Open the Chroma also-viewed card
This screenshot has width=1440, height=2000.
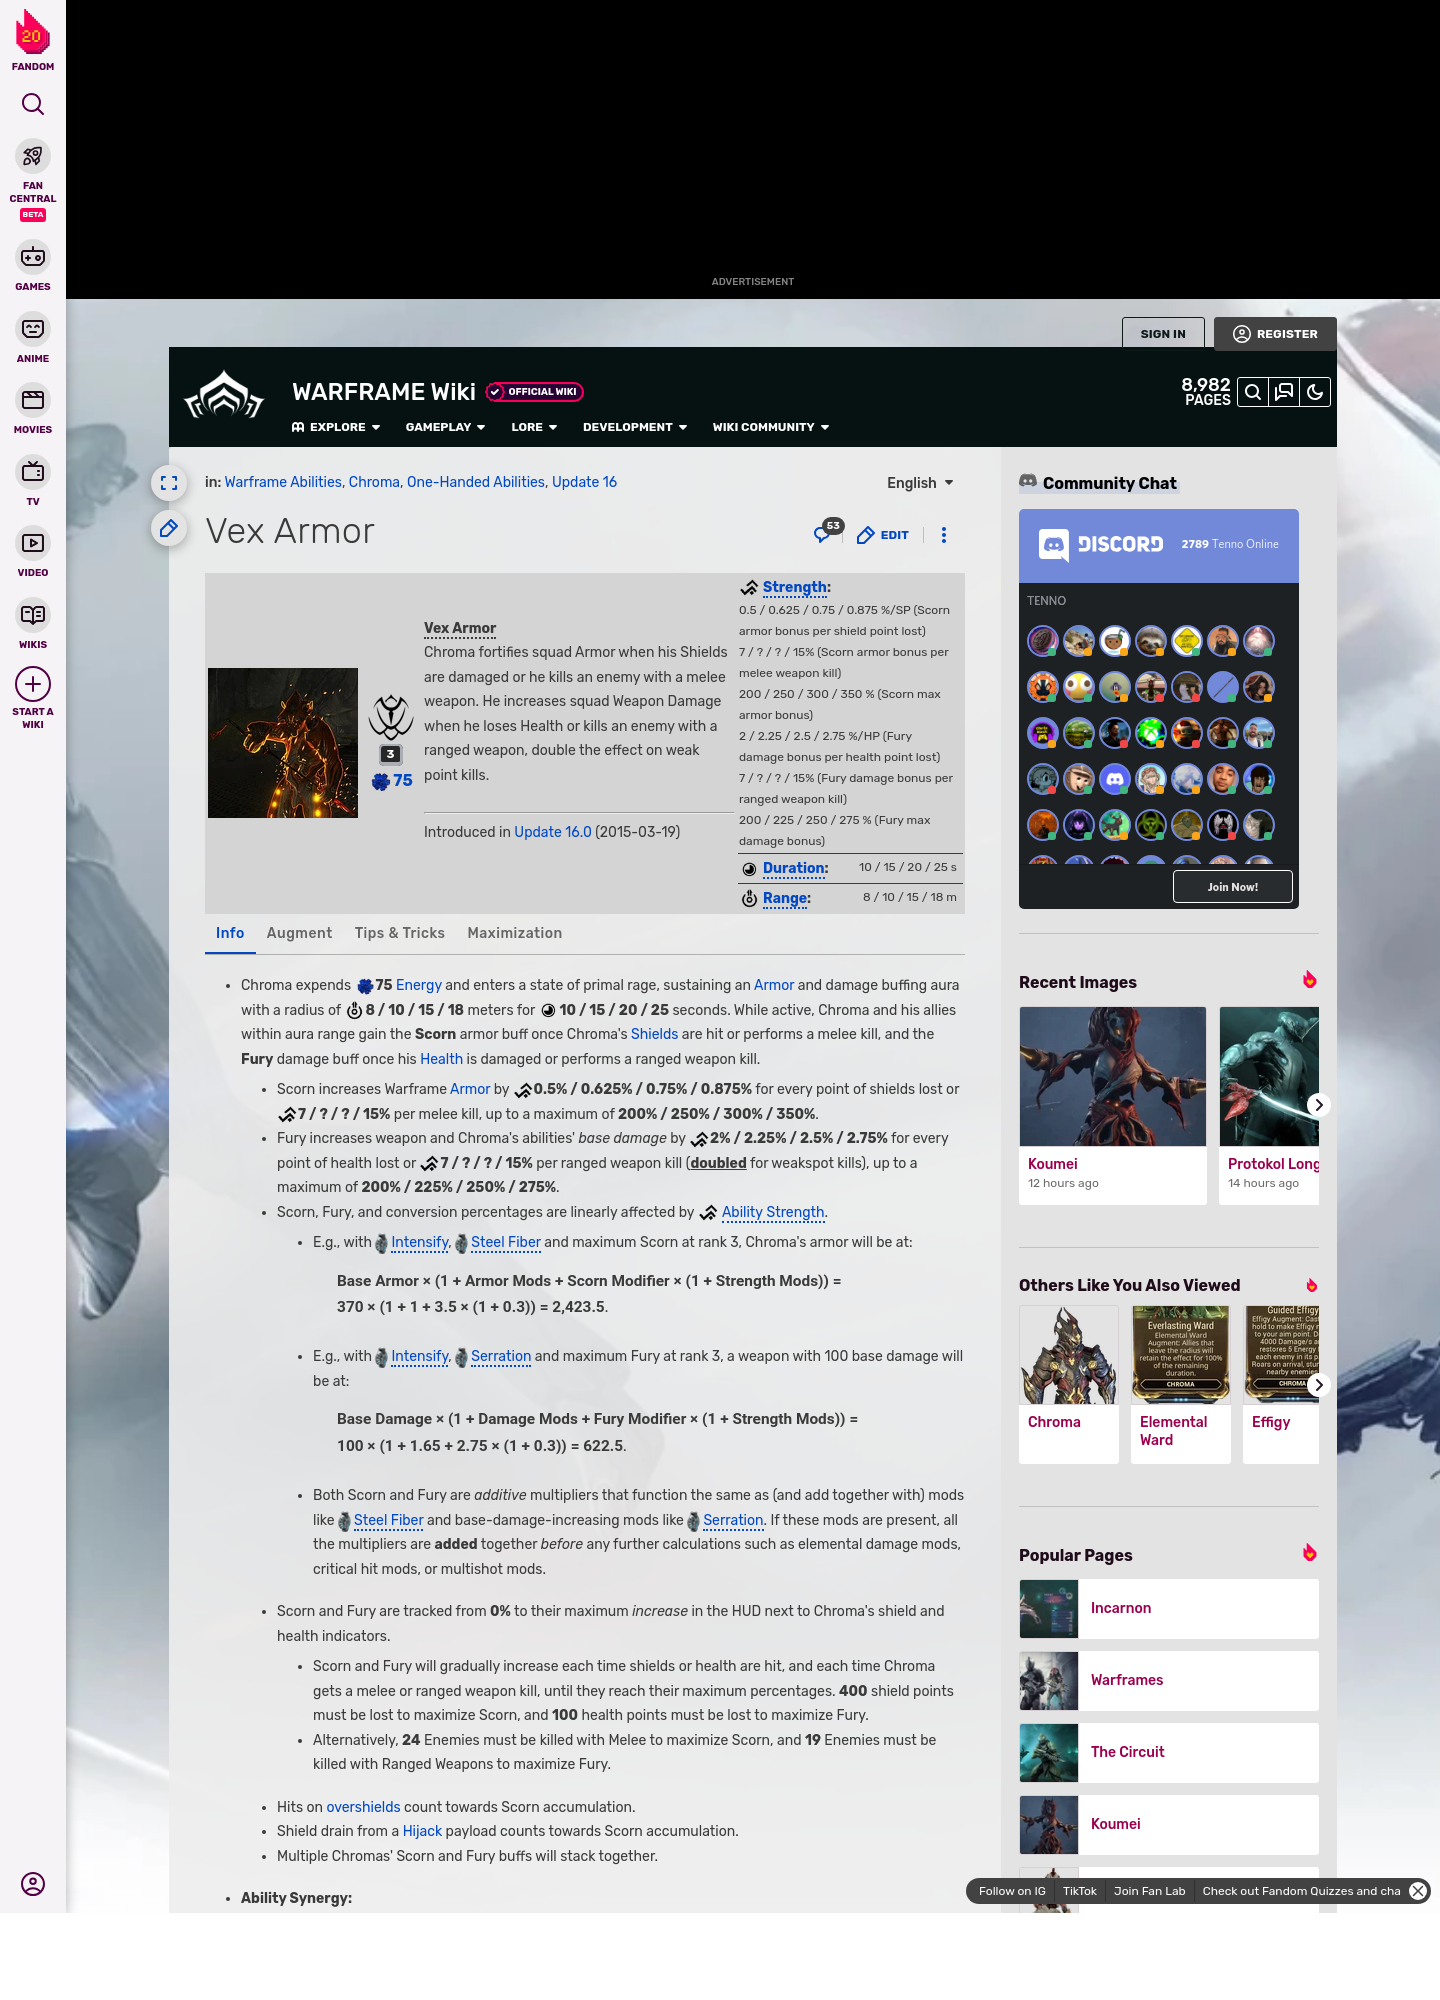click(x=1069, y=1384)
